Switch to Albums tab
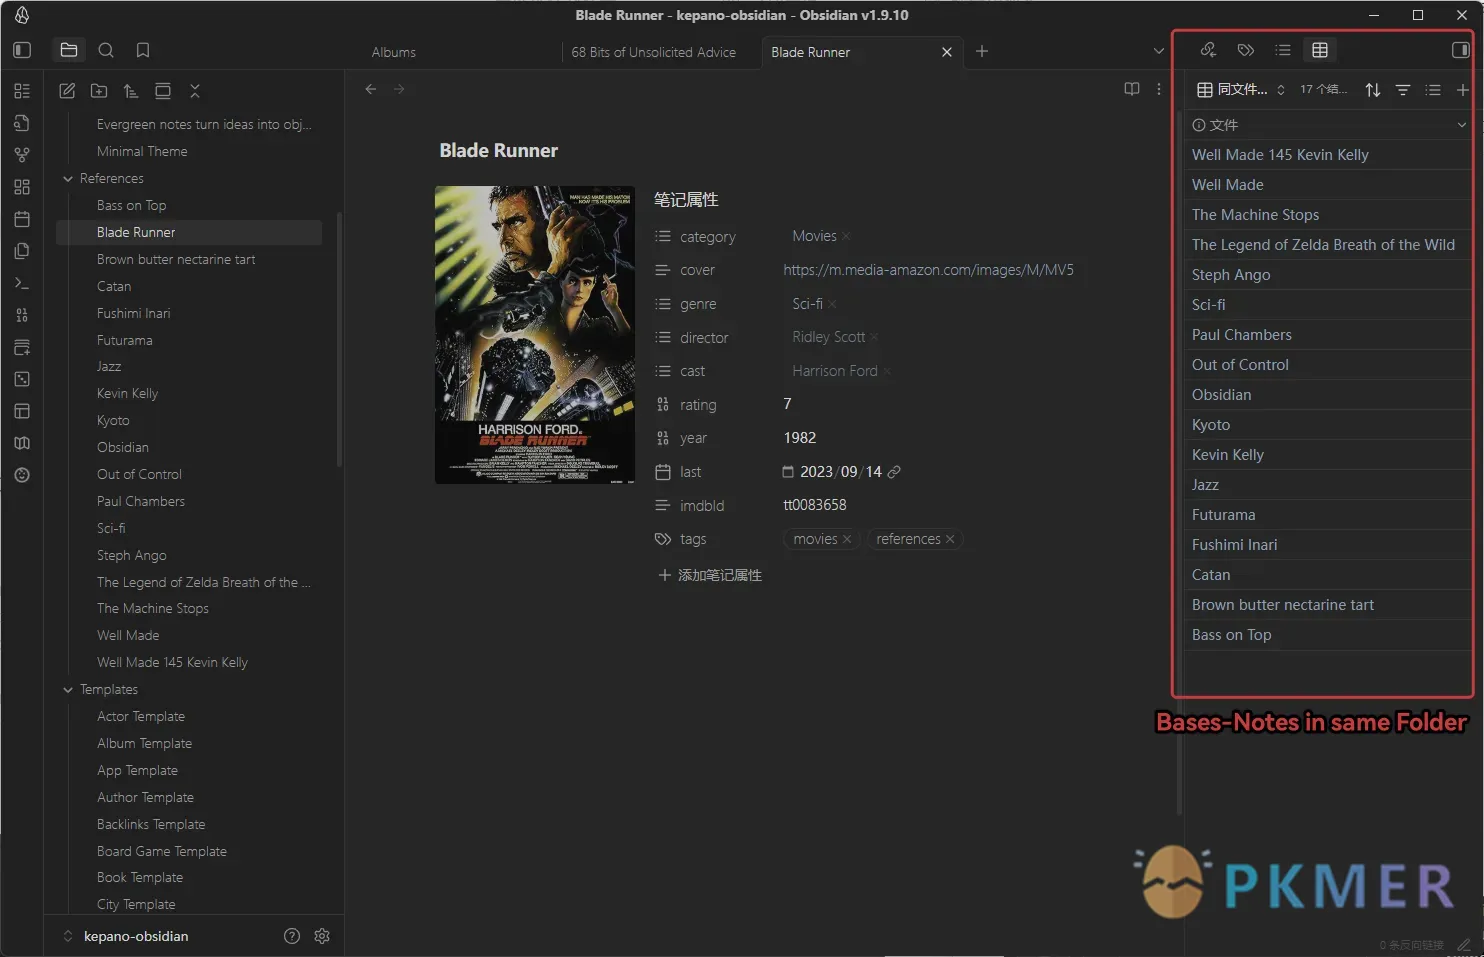The height and width of the screenshot is (957, 1484). pos(394,52)
